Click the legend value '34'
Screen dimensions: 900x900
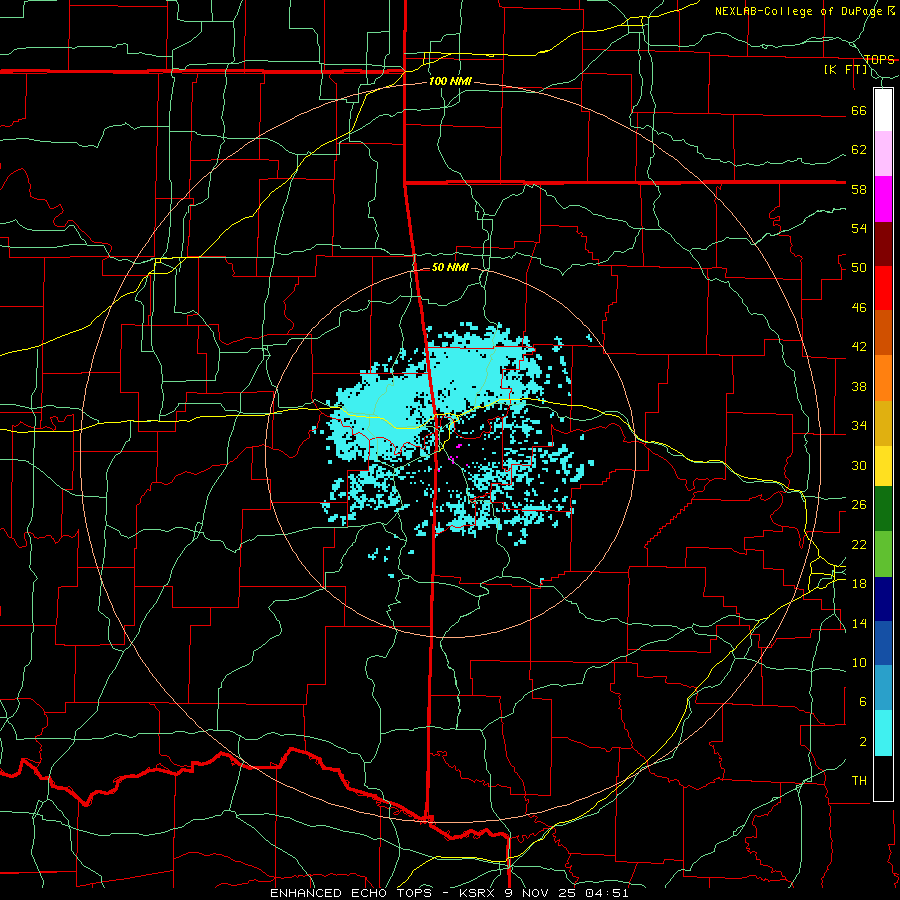pyautogui.click(x=859, y=426)
